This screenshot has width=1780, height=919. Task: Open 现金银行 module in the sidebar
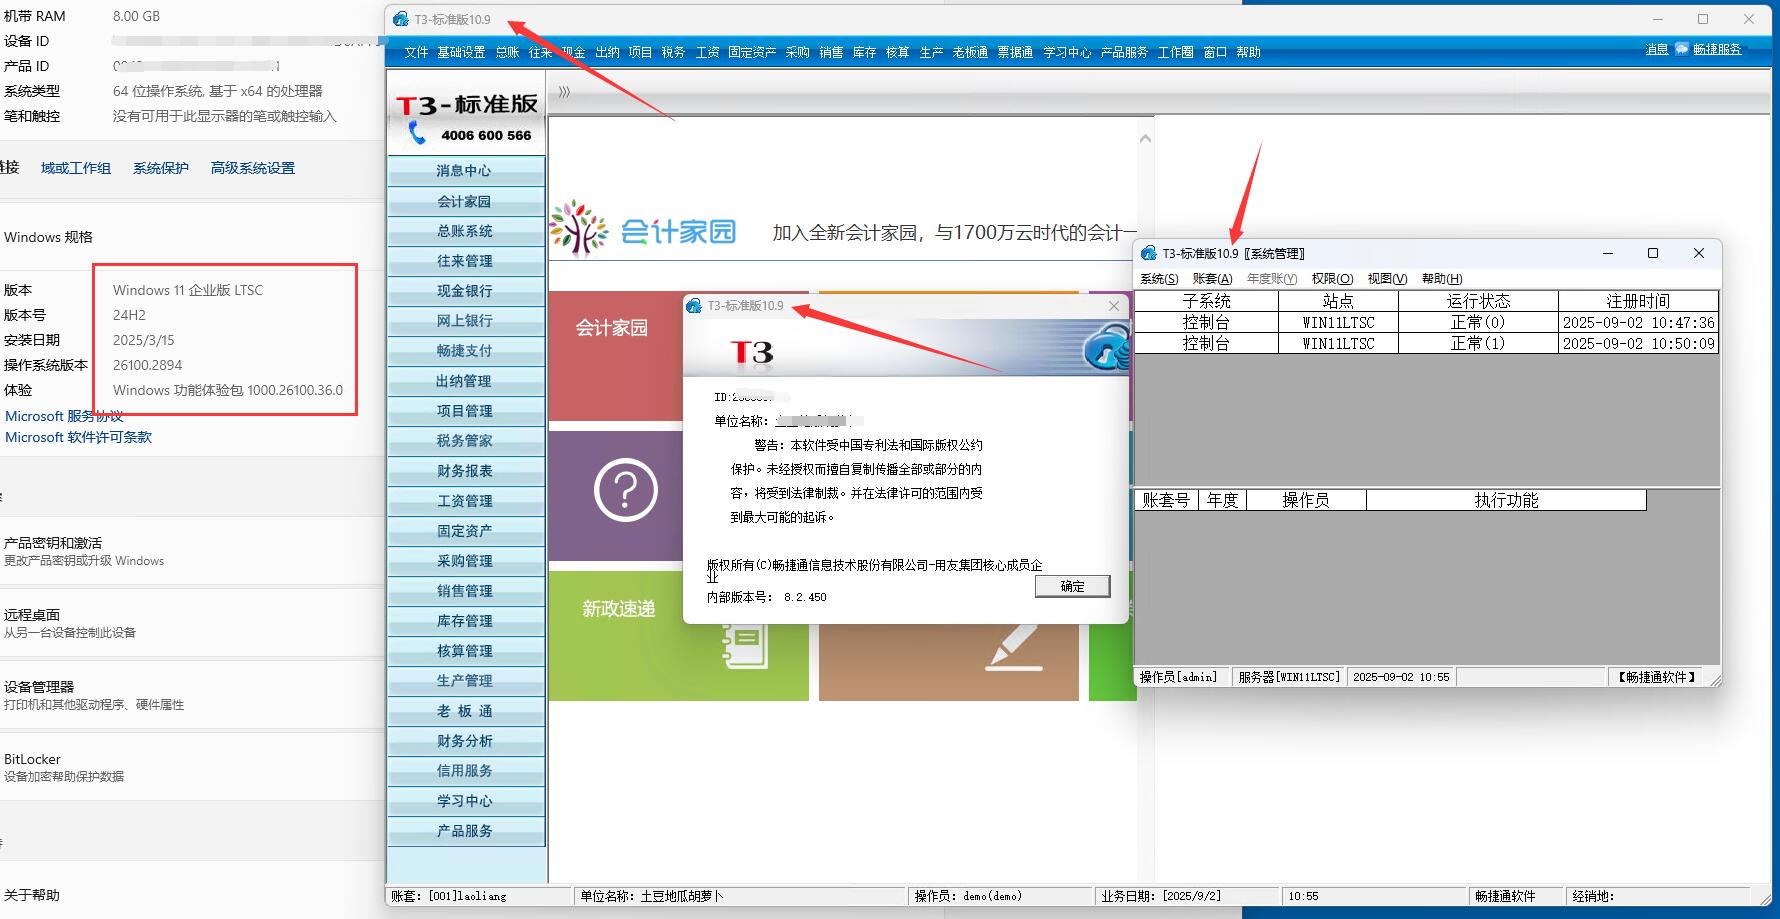465,291
